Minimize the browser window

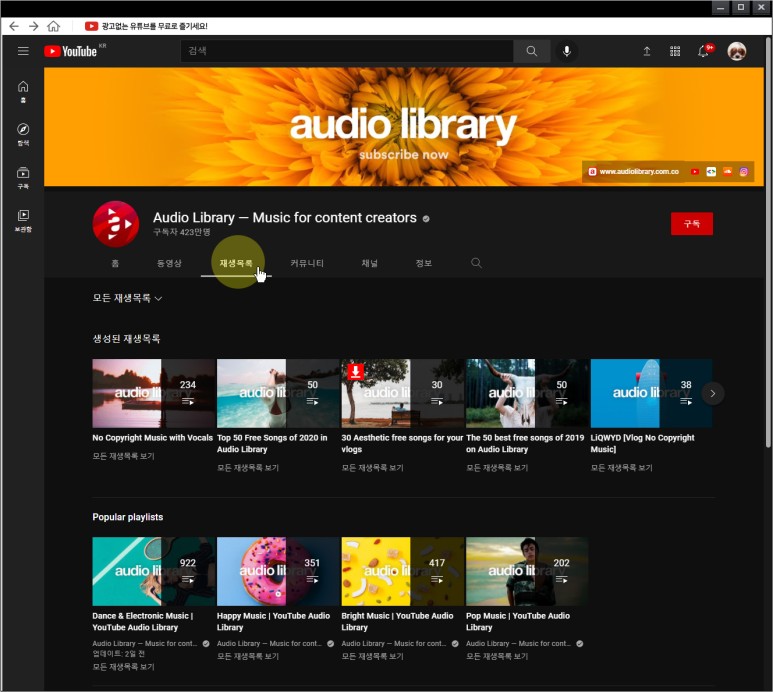point(720,7)
